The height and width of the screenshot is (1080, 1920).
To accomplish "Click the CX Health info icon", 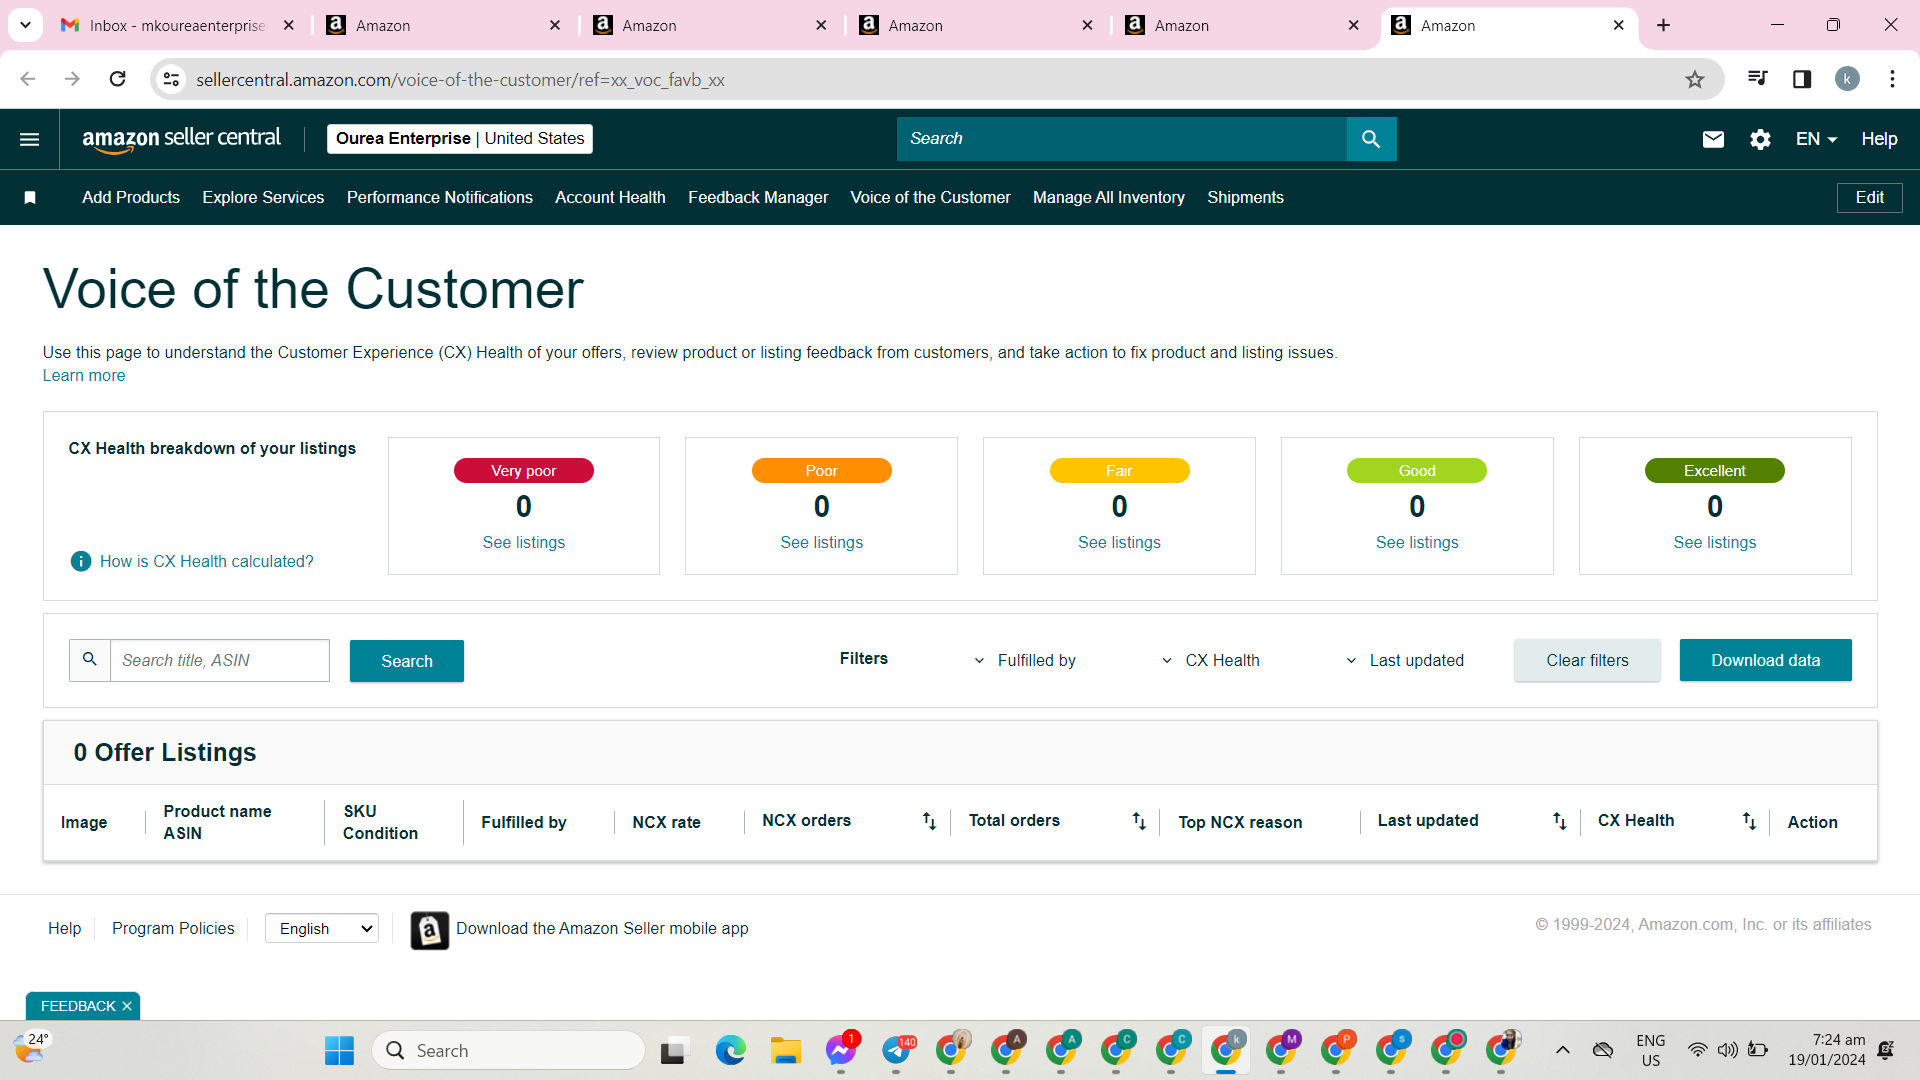I will 81,561.
